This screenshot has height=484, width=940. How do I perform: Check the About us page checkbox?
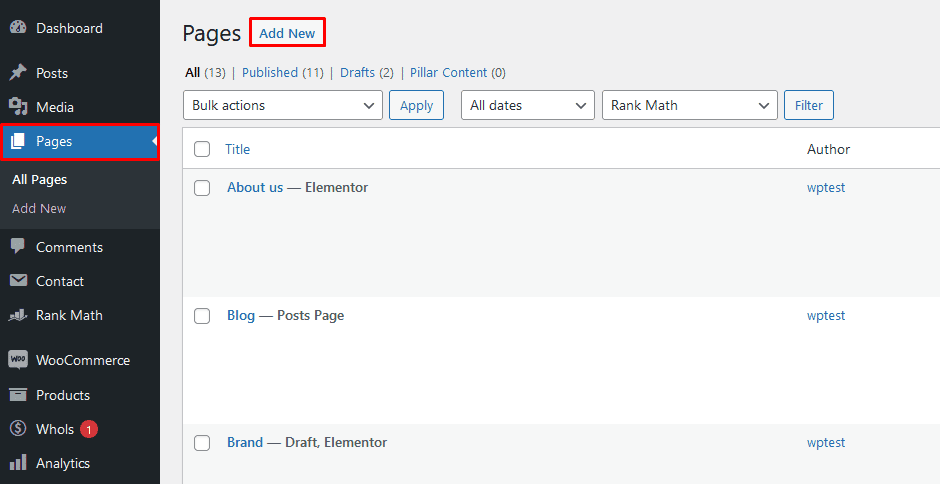202,188
